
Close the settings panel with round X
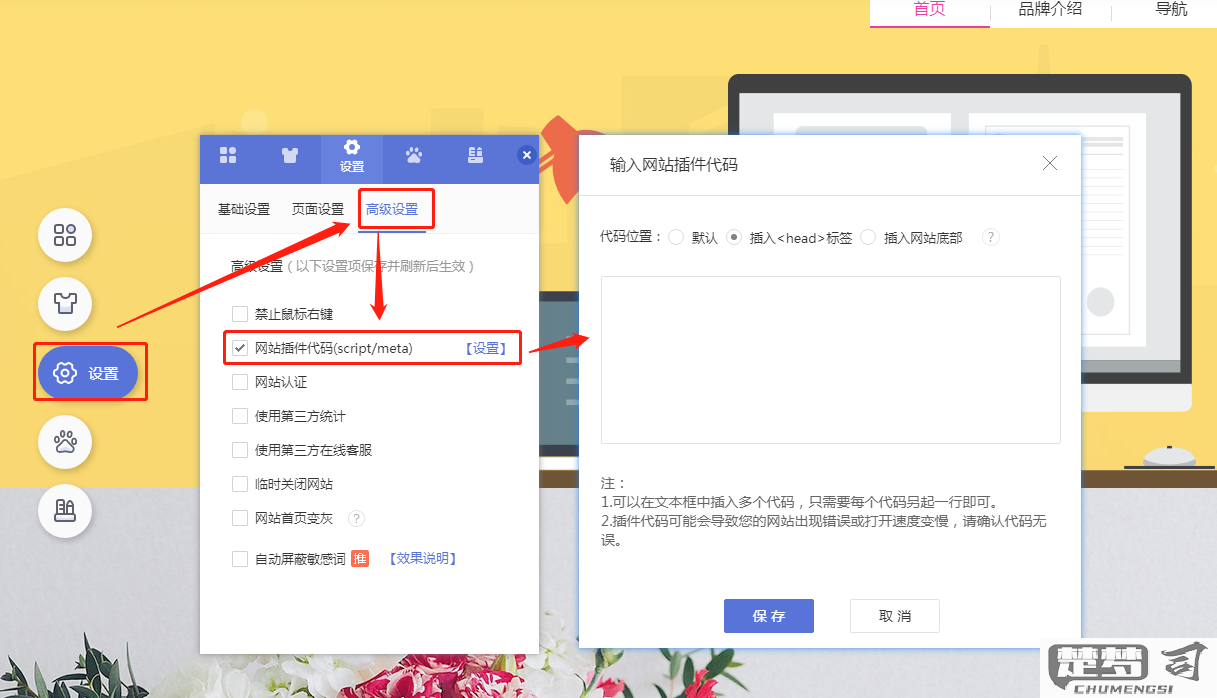(527, 155)
